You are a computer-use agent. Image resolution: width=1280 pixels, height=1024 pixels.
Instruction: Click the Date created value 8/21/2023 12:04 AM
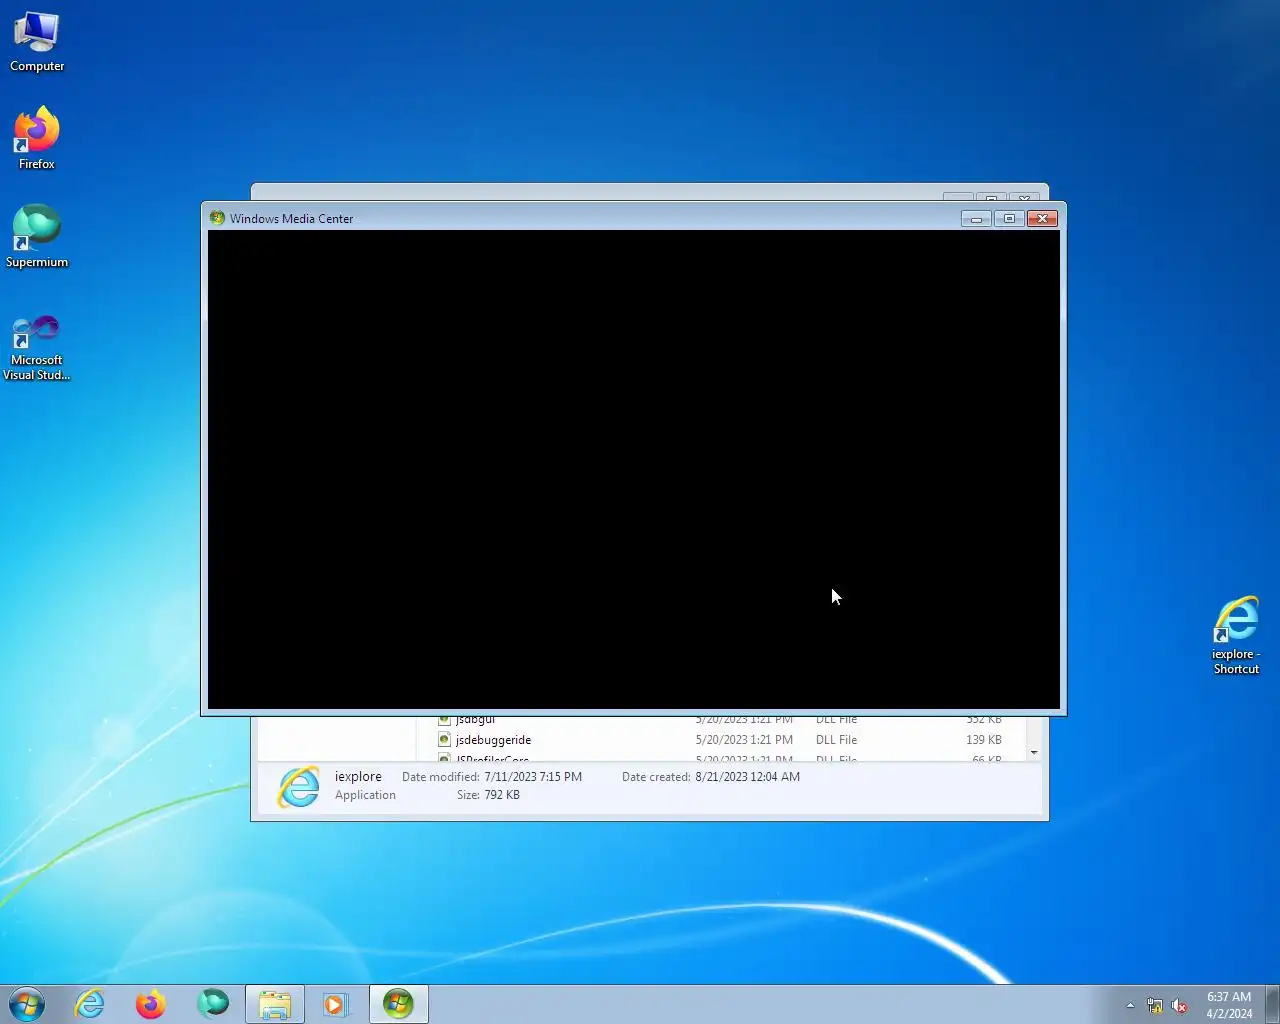(x=747, y=777)
